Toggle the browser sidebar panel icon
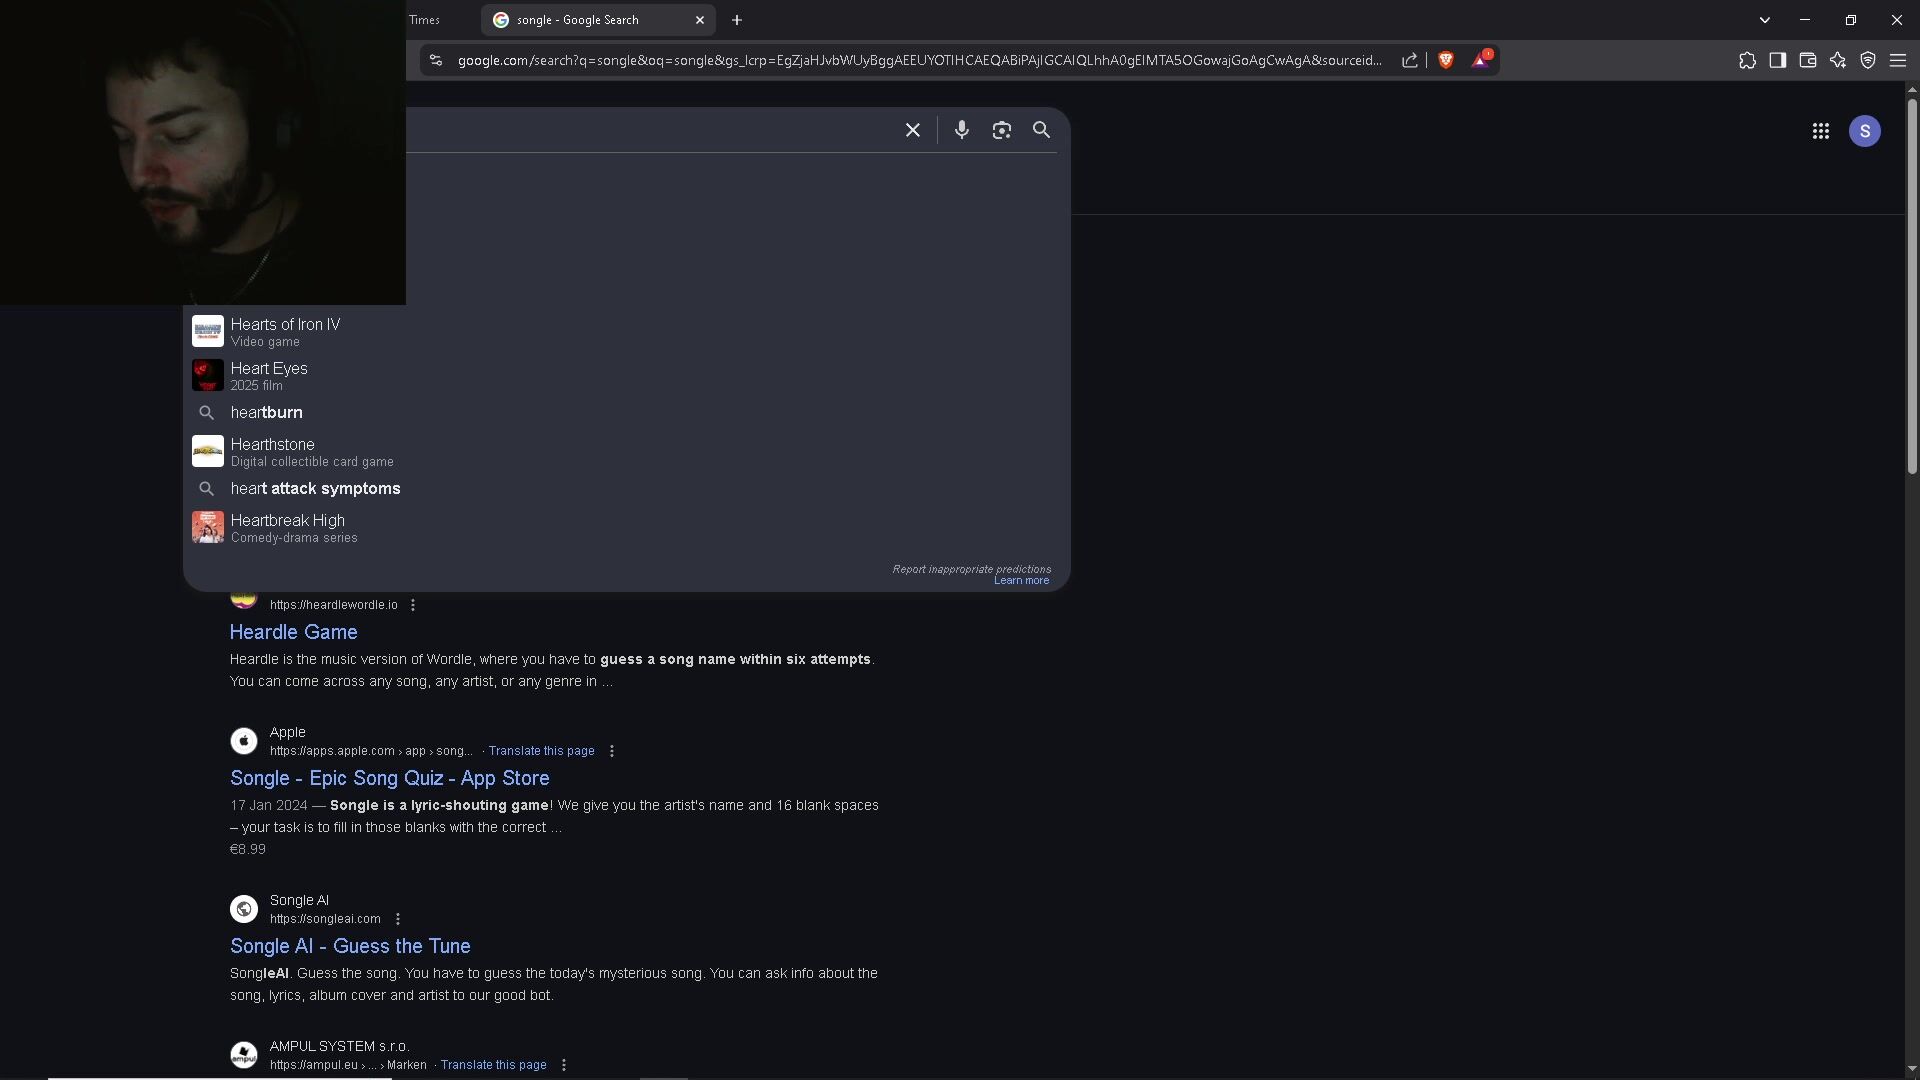Viewport: 1920px width, 1080px height. point(1777,60)
